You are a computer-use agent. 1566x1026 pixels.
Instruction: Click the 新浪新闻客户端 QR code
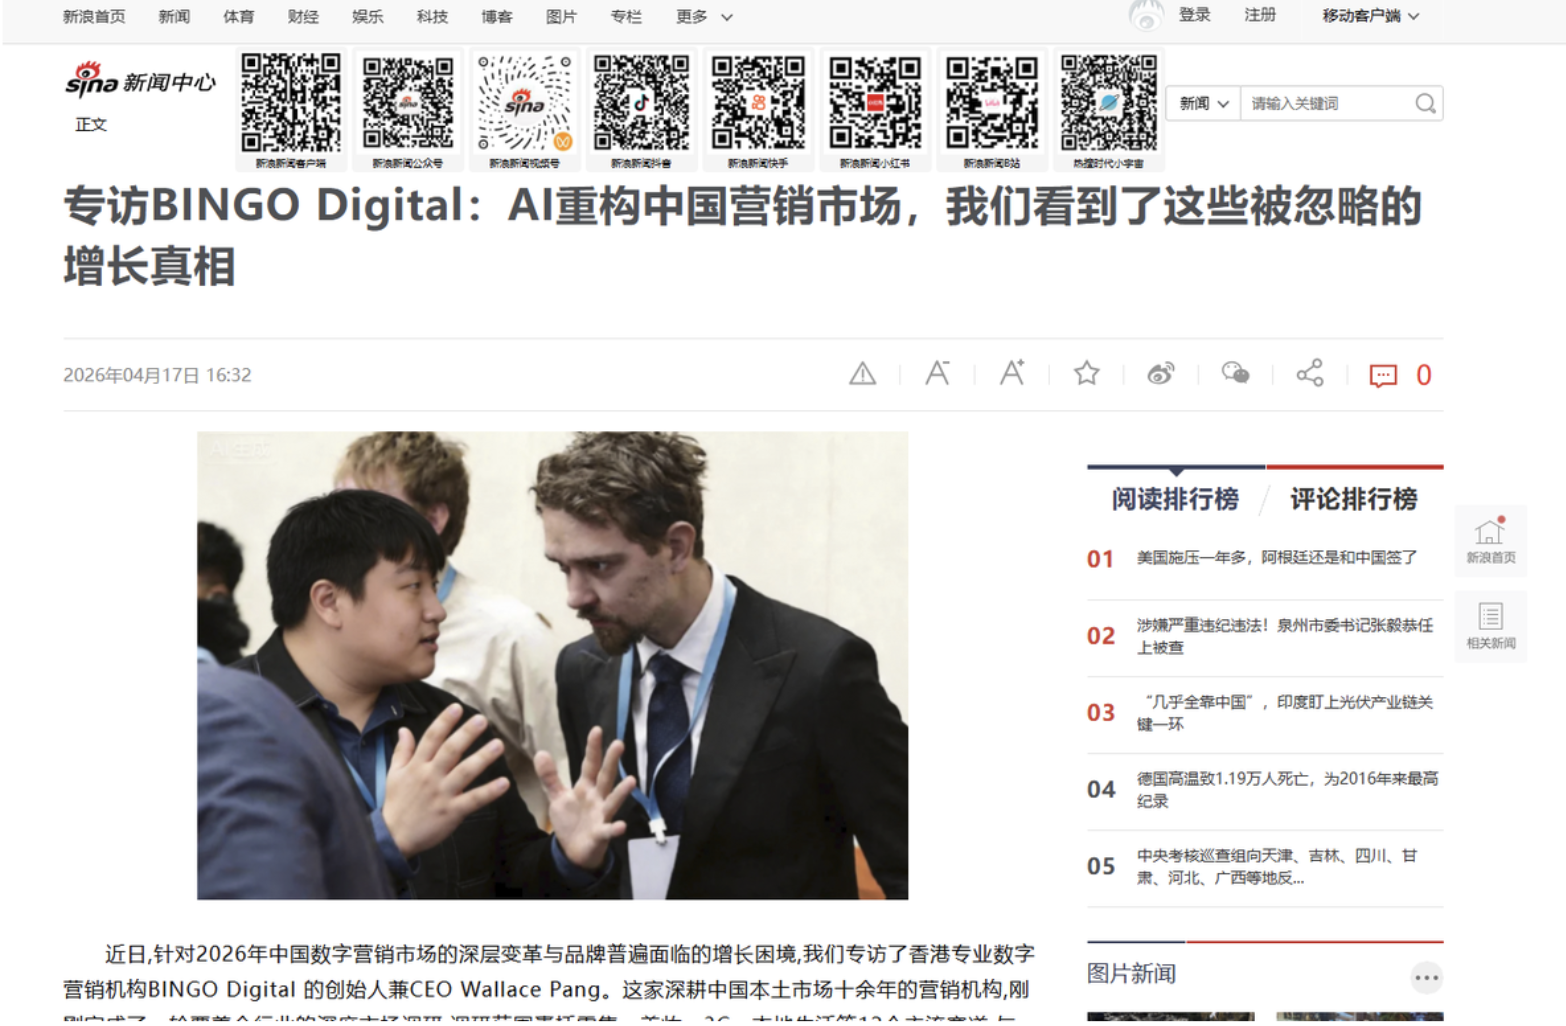291,102
